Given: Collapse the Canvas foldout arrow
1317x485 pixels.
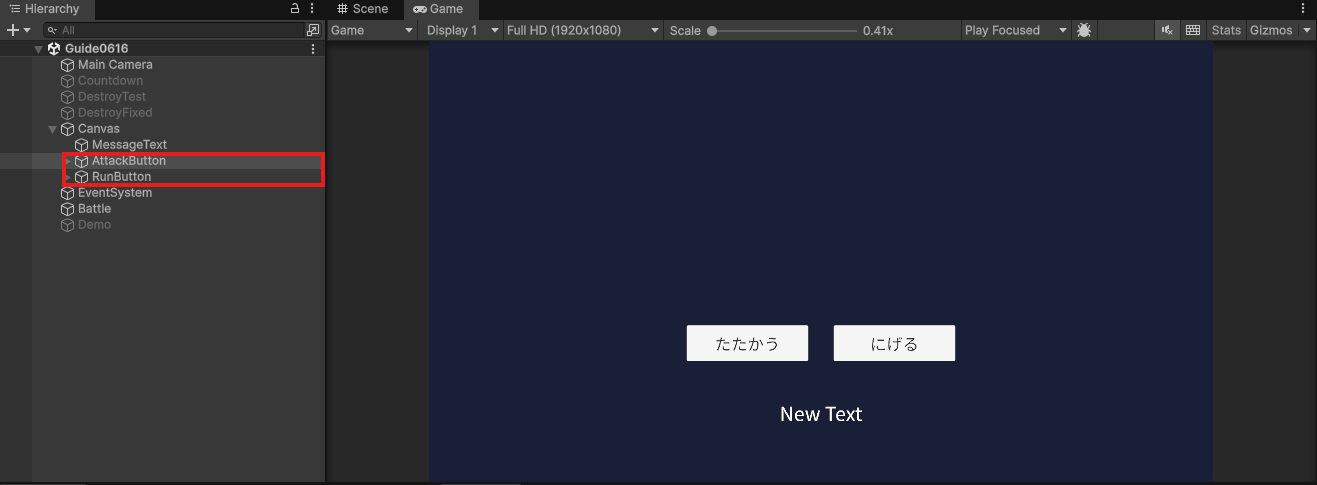Looking at the screenshot, I should click(x=53, y=129).
